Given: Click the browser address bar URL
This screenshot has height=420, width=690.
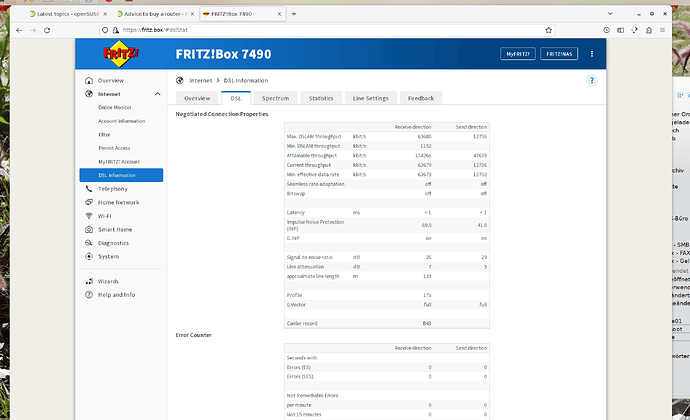Looking at the screenshot, I should pyautogui.click(x=155, y=30).
